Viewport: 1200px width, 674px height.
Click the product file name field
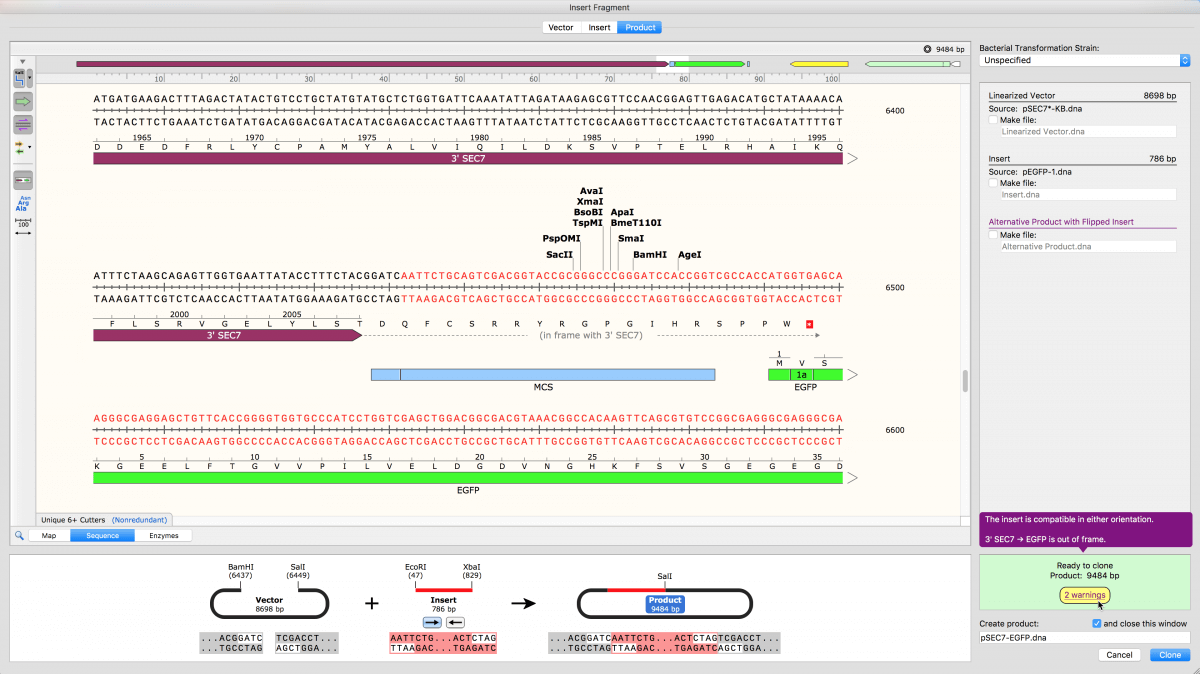(1084, 637)
